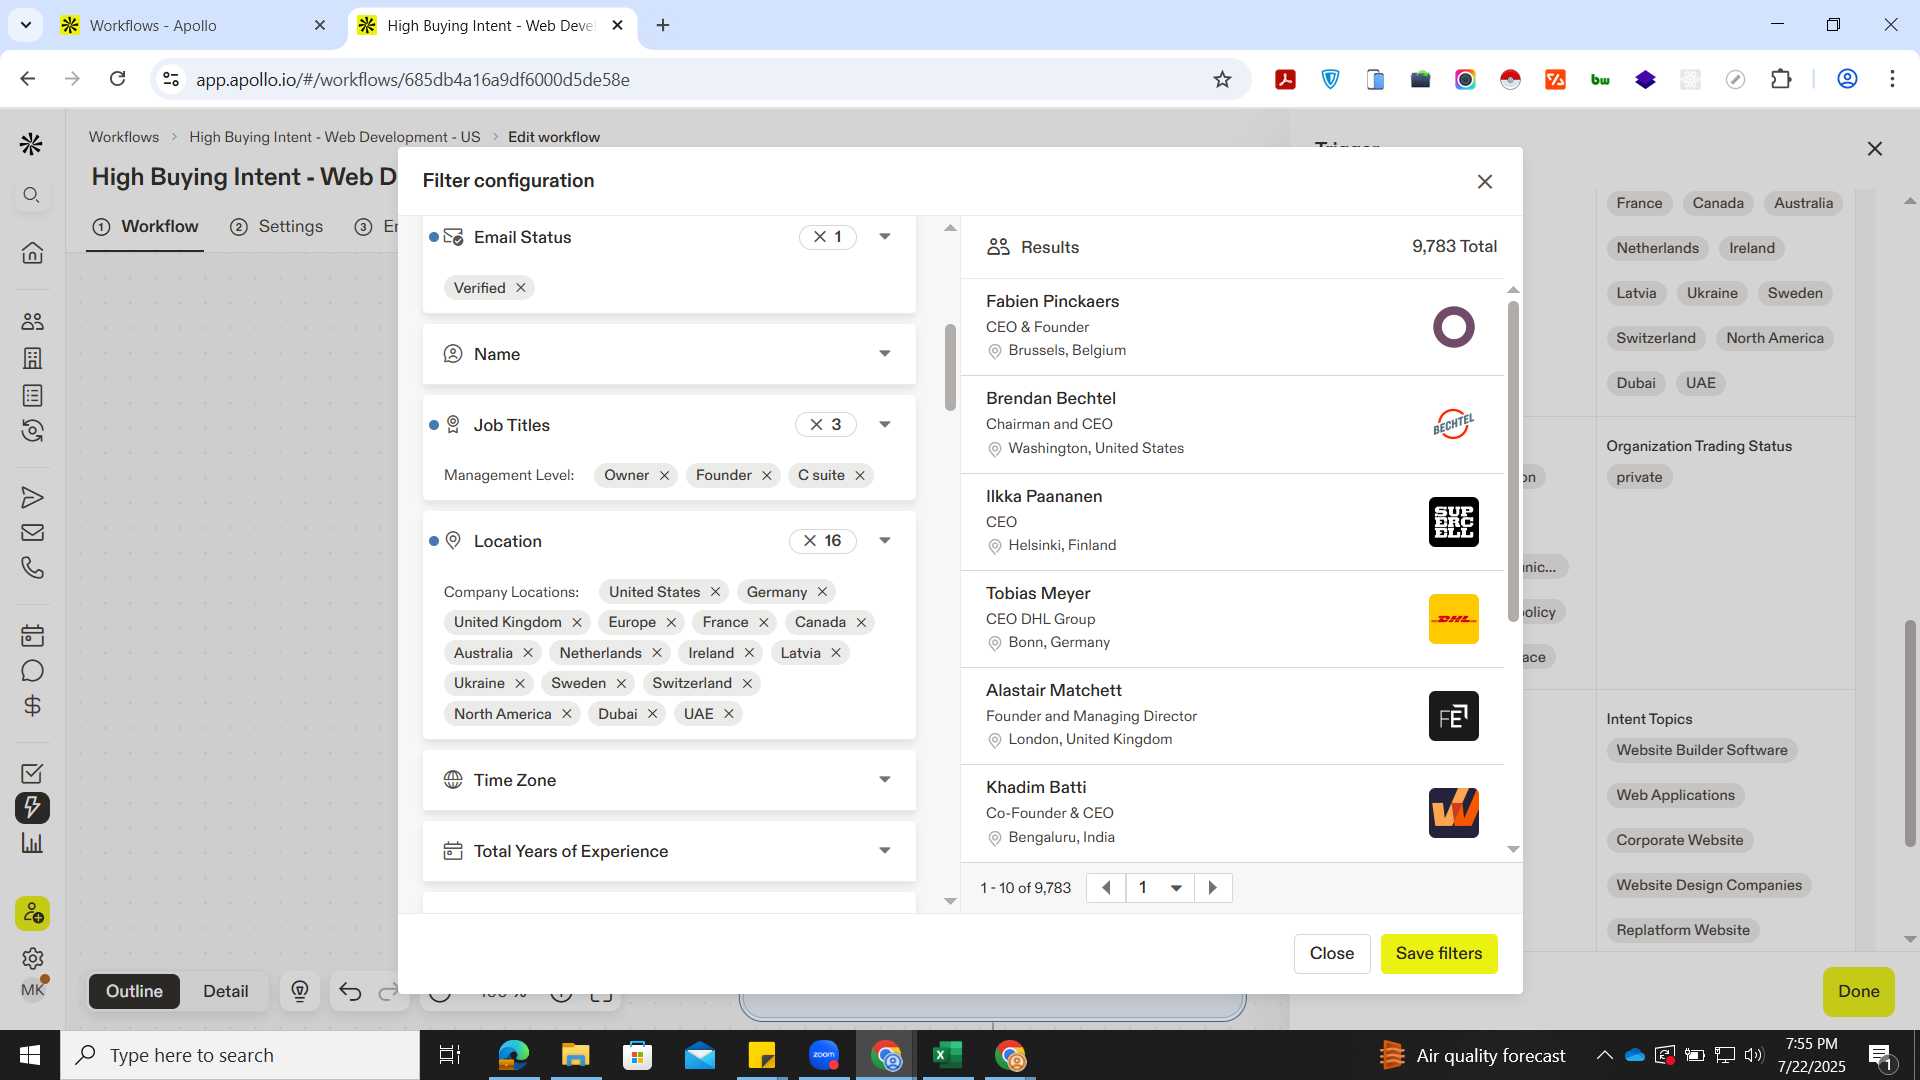Collapse the Location filter section

pyautogui.click(x=885, y=541)
